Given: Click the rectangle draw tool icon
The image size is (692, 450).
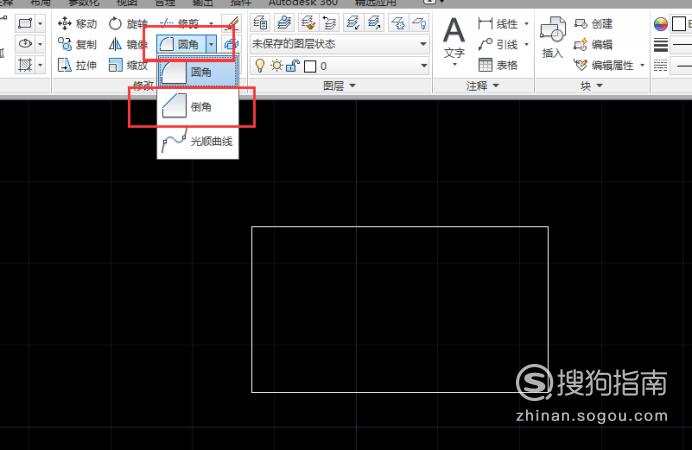Looking at the screenshot, I should (x=25, y=23).
